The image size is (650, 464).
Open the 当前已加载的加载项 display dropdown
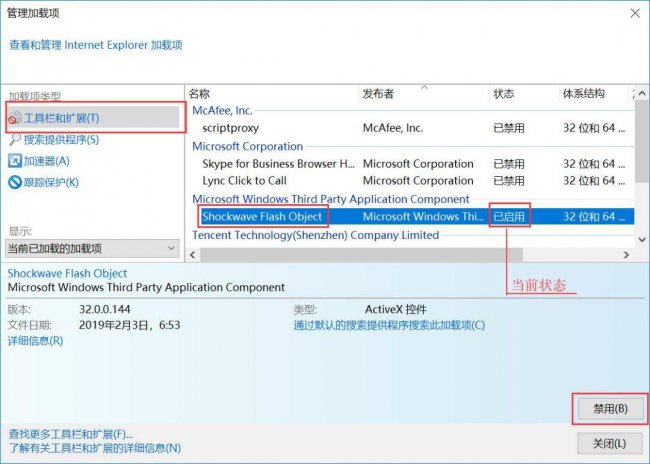pos(92,248)
